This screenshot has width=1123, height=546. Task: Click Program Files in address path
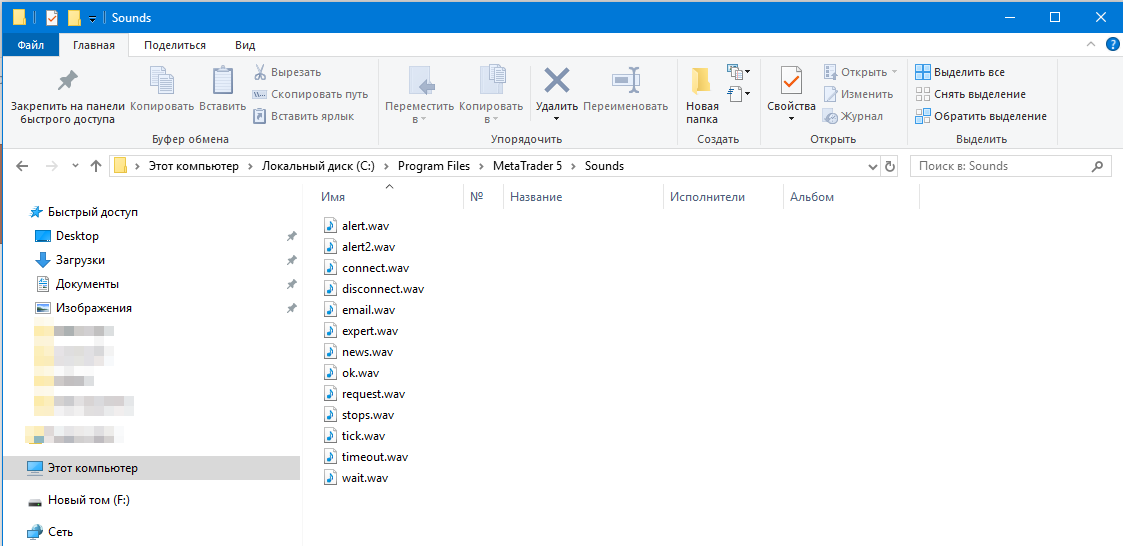pyautogui.click(x=434, y=166)
